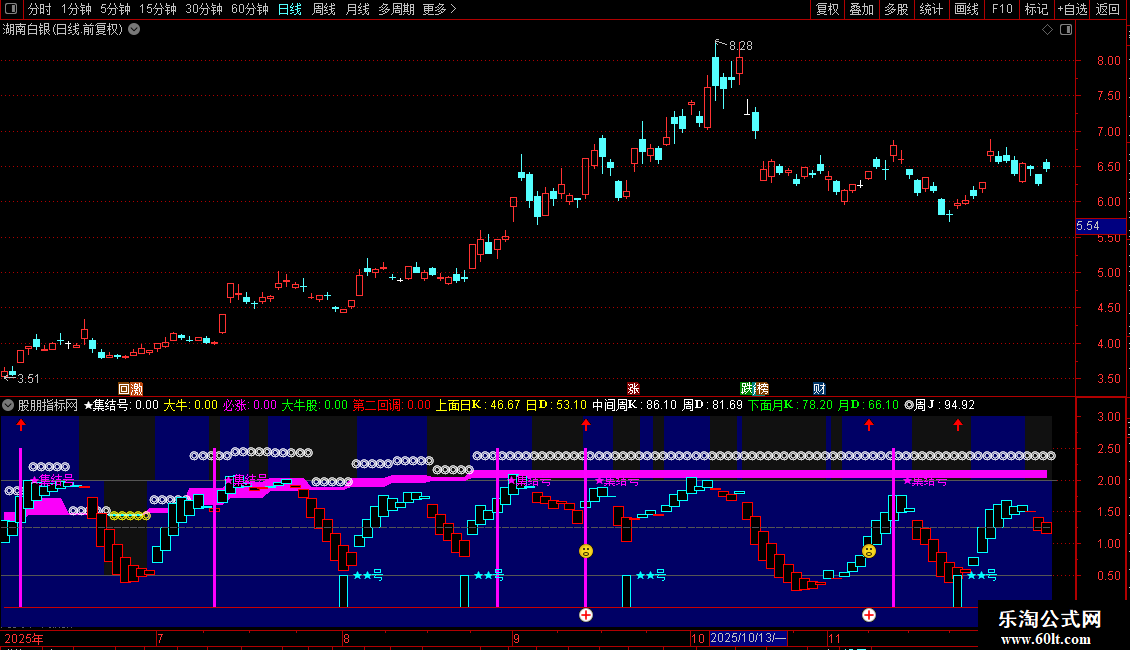The image size is (1130, 650).
Task: Click the 第二回调: 0.00 indicator label
Action: pos(392,405)
